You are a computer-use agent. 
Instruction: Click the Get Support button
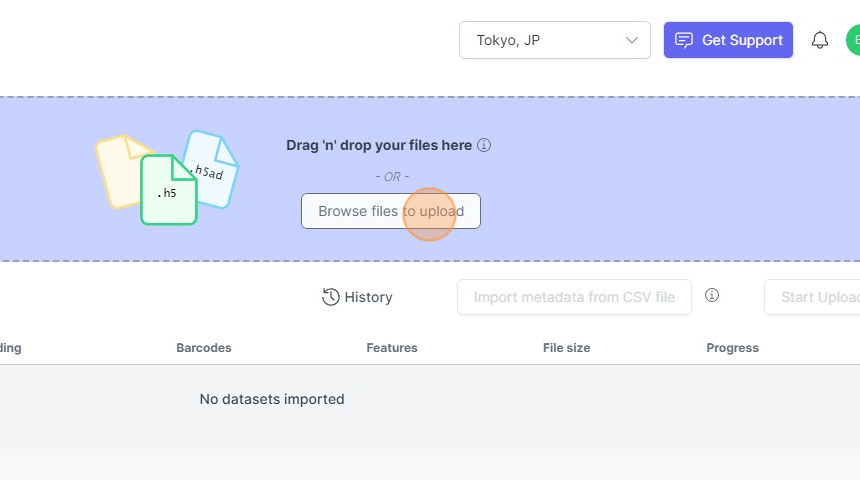pos(728,40)
